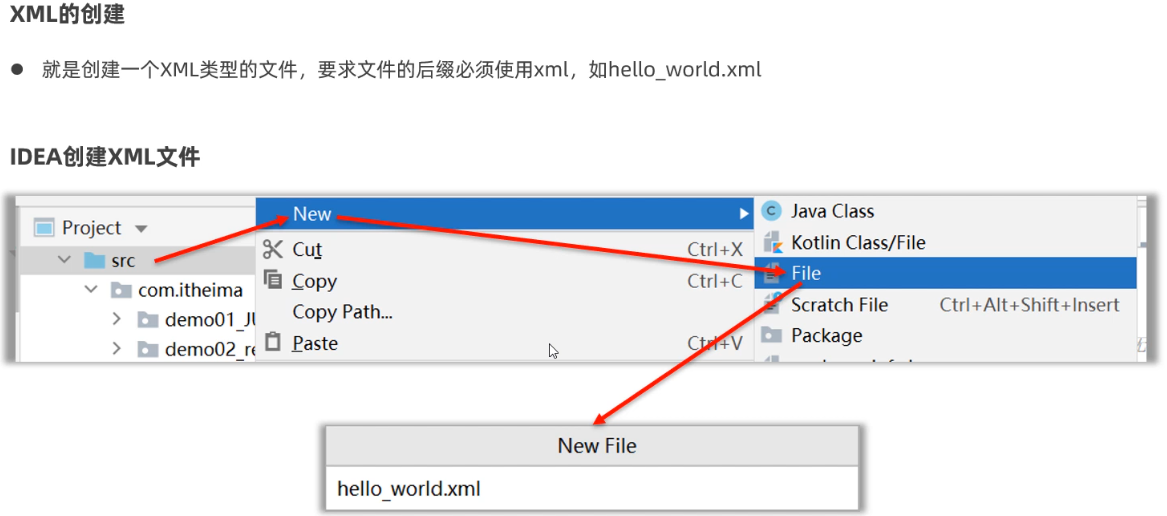Click the Java Class 'C' icon
This screenshot has width=1167, height=516.
(x=771, y=211)
